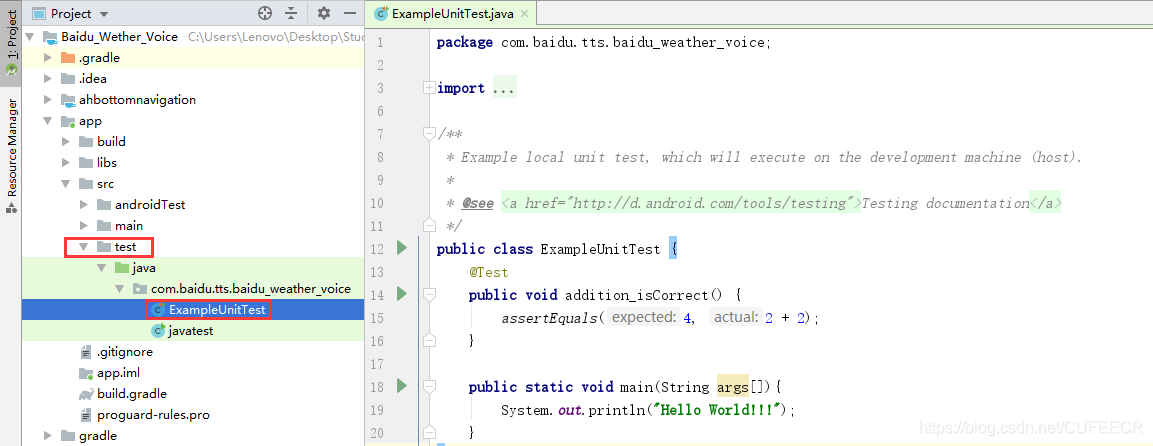This screenshot has height=446, width=1153.
Task: Expand the ahbottomnavigation module arrow
Action: click(x=48, y=100)
